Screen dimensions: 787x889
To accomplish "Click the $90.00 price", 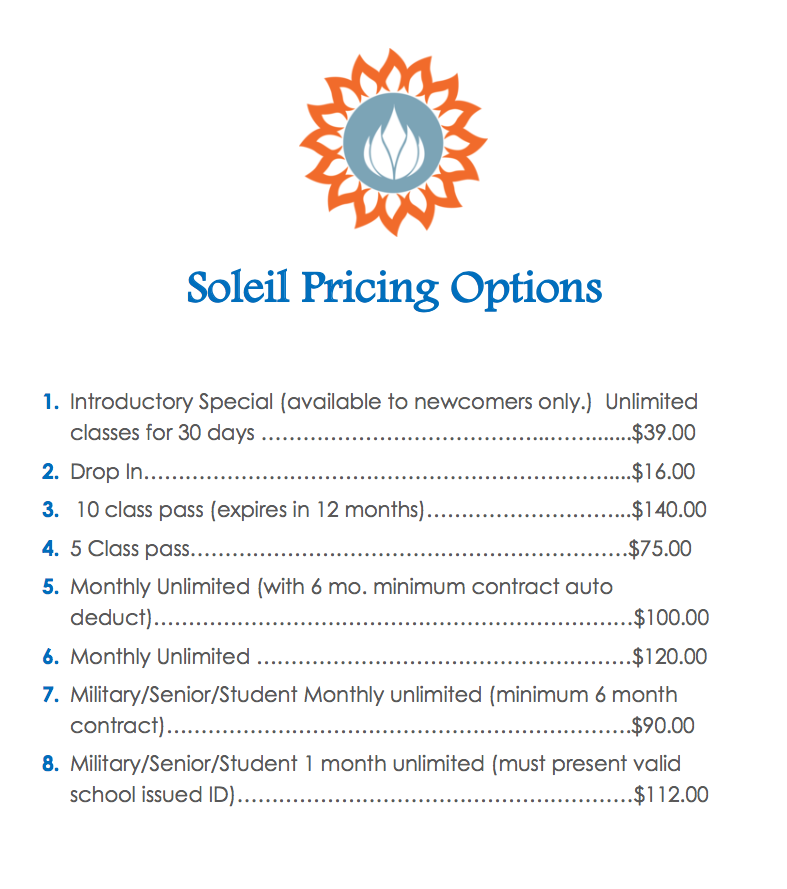I will [x=663, y=726].
